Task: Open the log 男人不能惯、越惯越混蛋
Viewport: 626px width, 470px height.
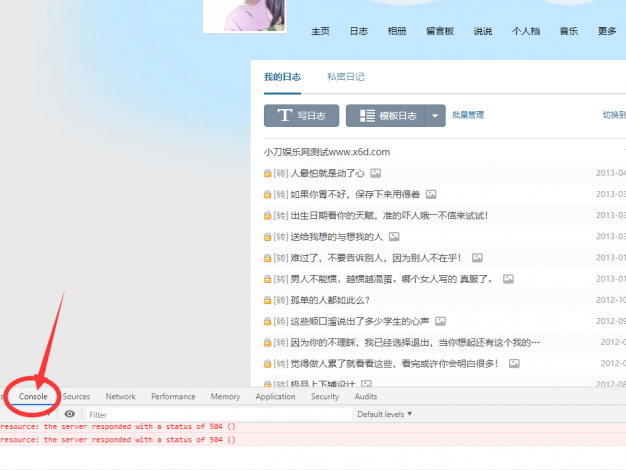Action: pos(391,279)
